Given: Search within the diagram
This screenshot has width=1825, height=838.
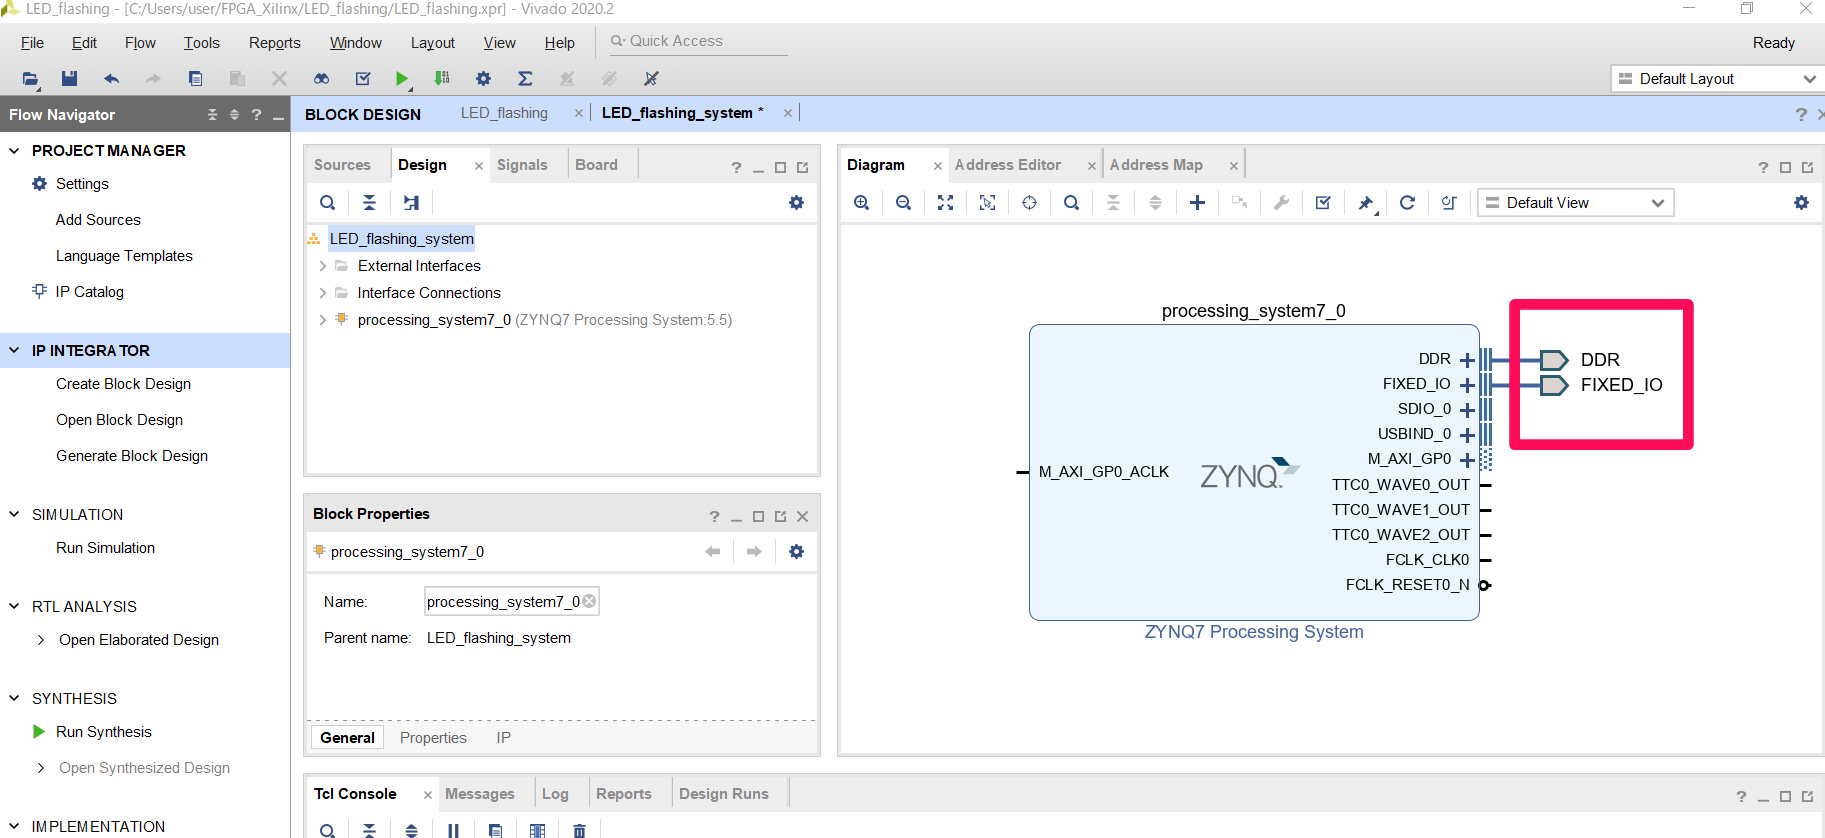Looking at the screenshot, I should 1071,203.
